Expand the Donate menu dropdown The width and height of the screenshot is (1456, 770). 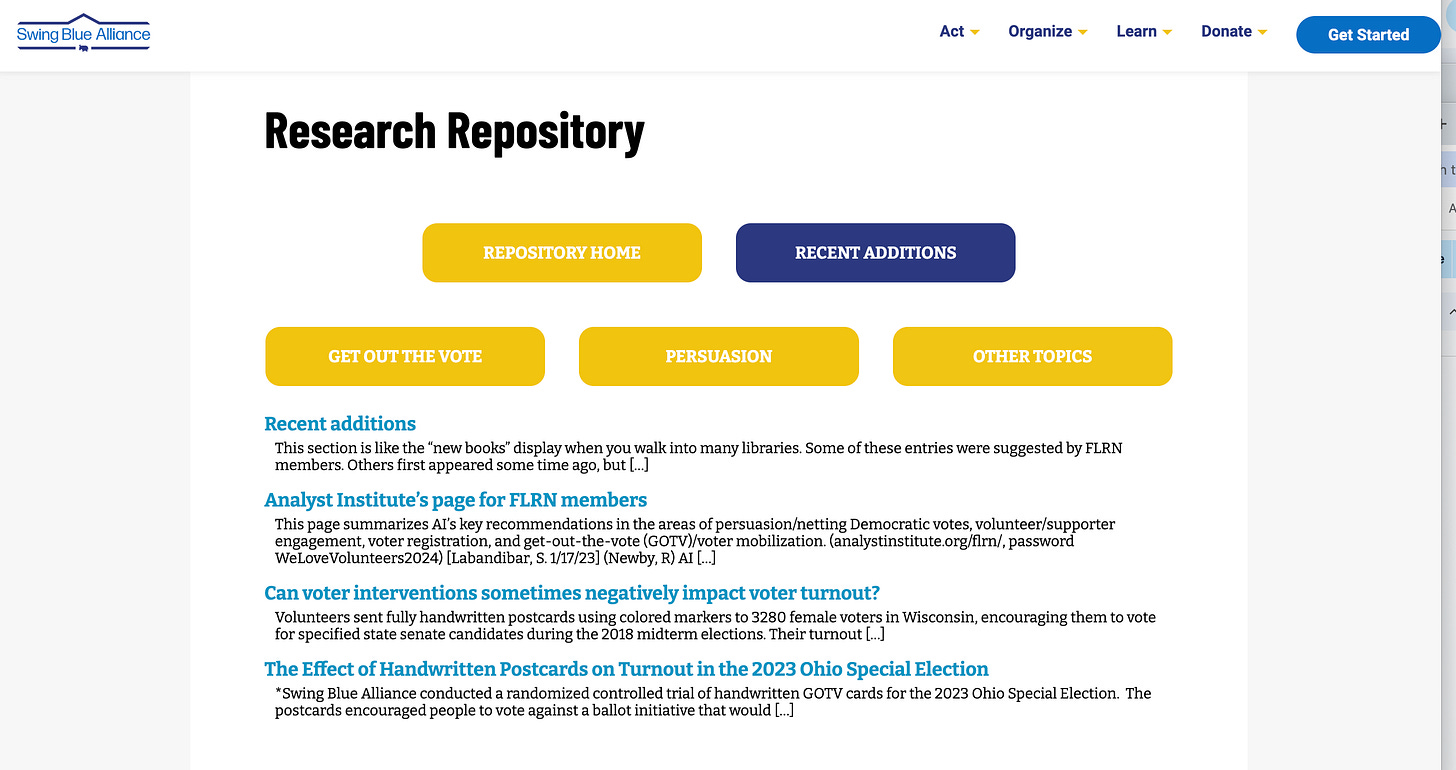(1234, 31)
